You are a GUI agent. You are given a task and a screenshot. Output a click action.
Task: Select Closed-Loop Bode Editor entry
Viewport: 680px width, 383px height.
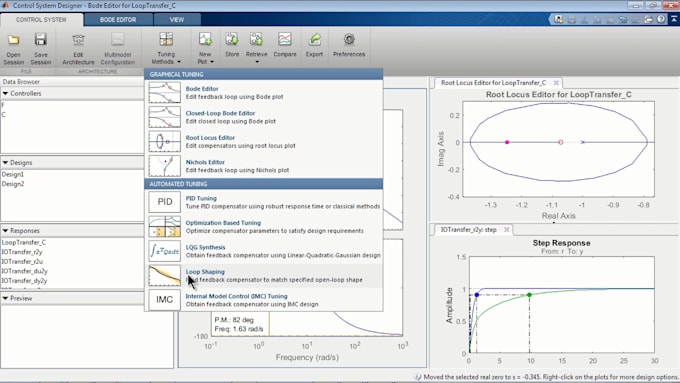pyautogui.click(x=264, y=117)
